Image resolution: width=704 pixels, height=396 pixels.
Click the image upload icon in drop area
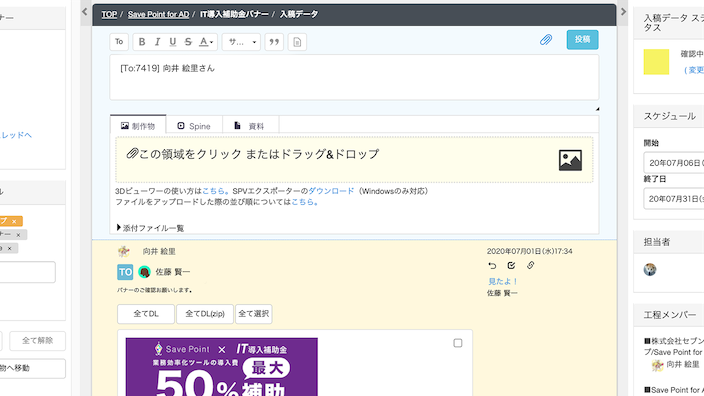tap(570, 160)
